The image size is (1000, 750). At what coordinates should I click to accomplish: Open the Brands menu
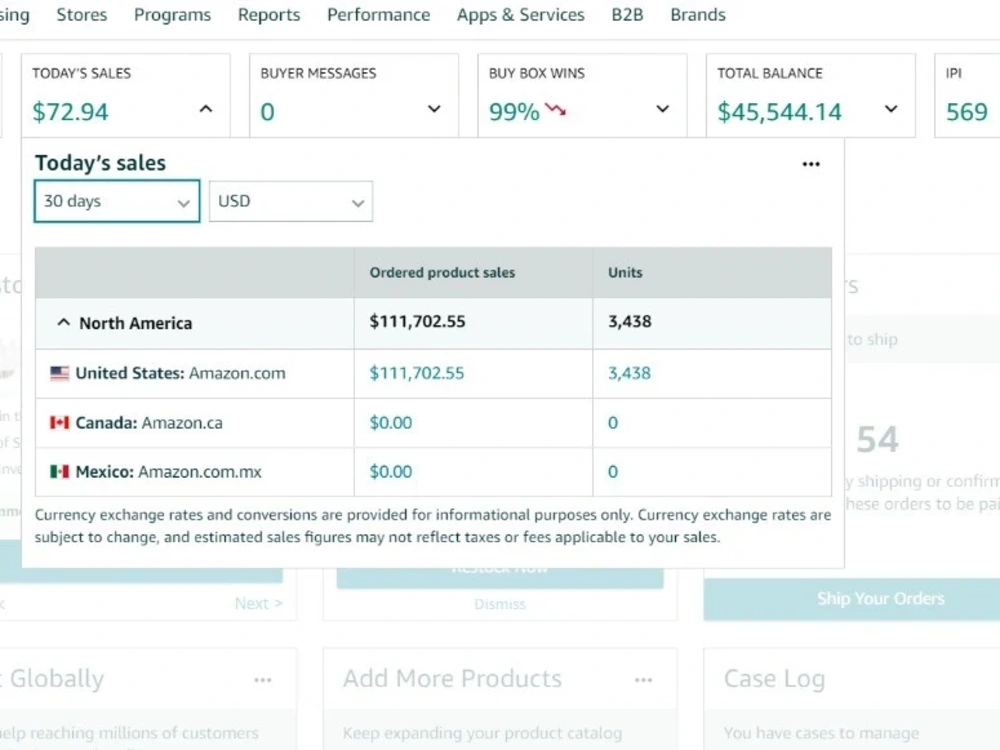click(698, 15)
